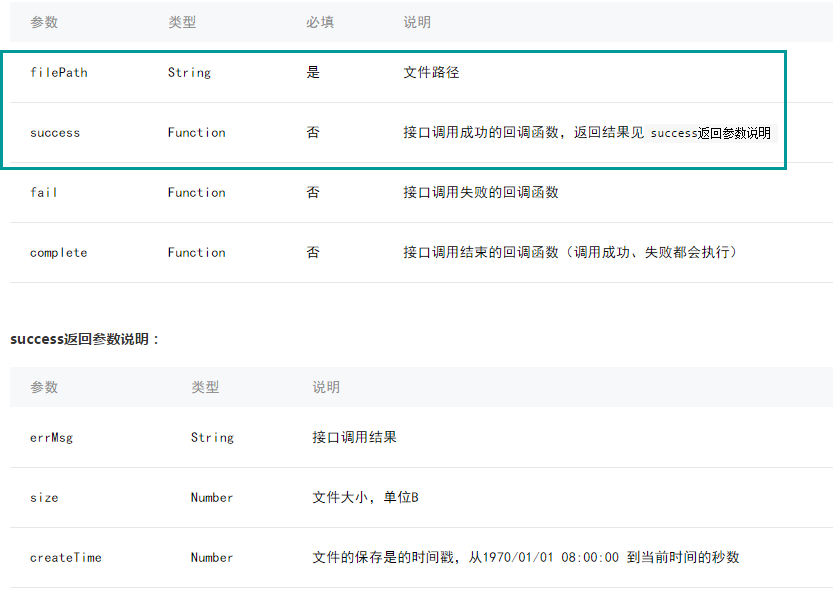Select the 'createTime' parameter cell
Screen dimensions: 833x594
pyautogui.click(x=65, y=558)
